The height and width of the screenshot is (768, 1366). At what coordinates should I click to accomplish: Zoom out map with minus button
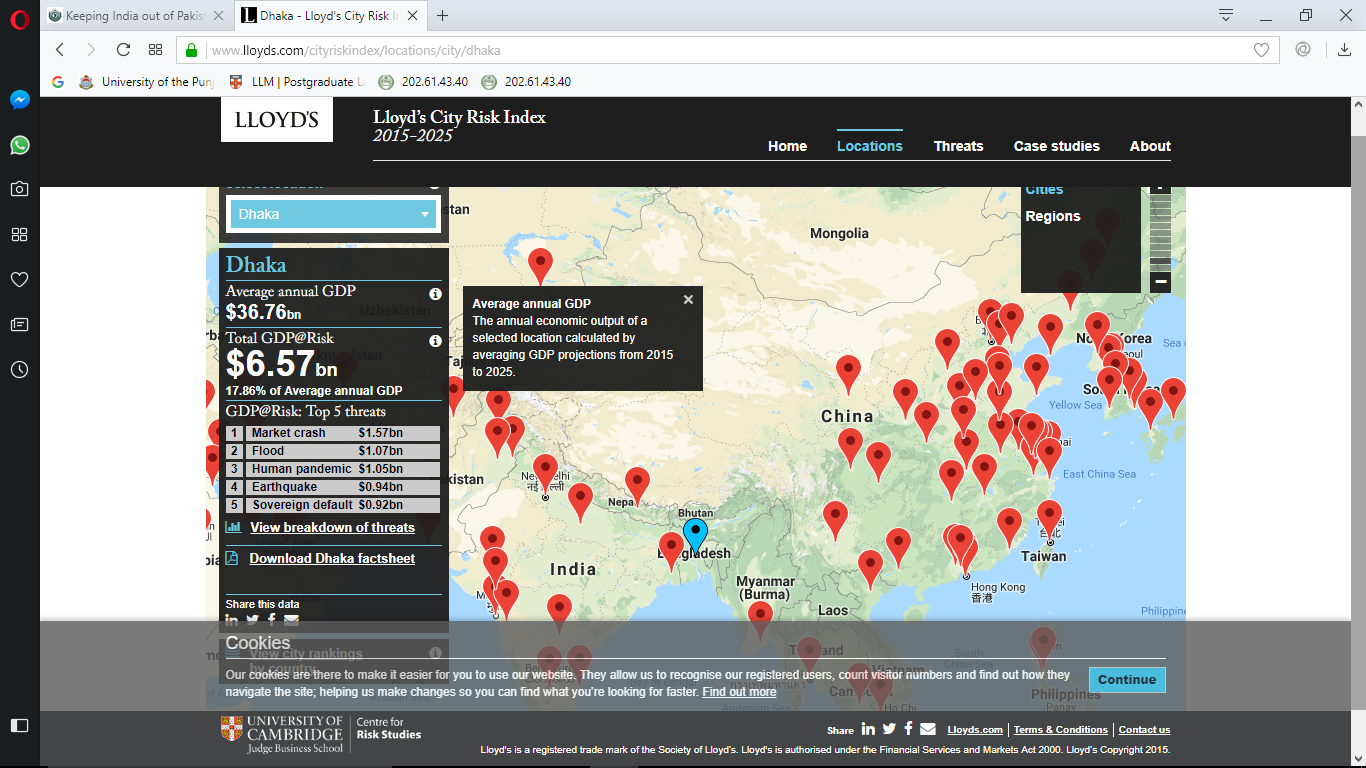tap(1160, 282)
